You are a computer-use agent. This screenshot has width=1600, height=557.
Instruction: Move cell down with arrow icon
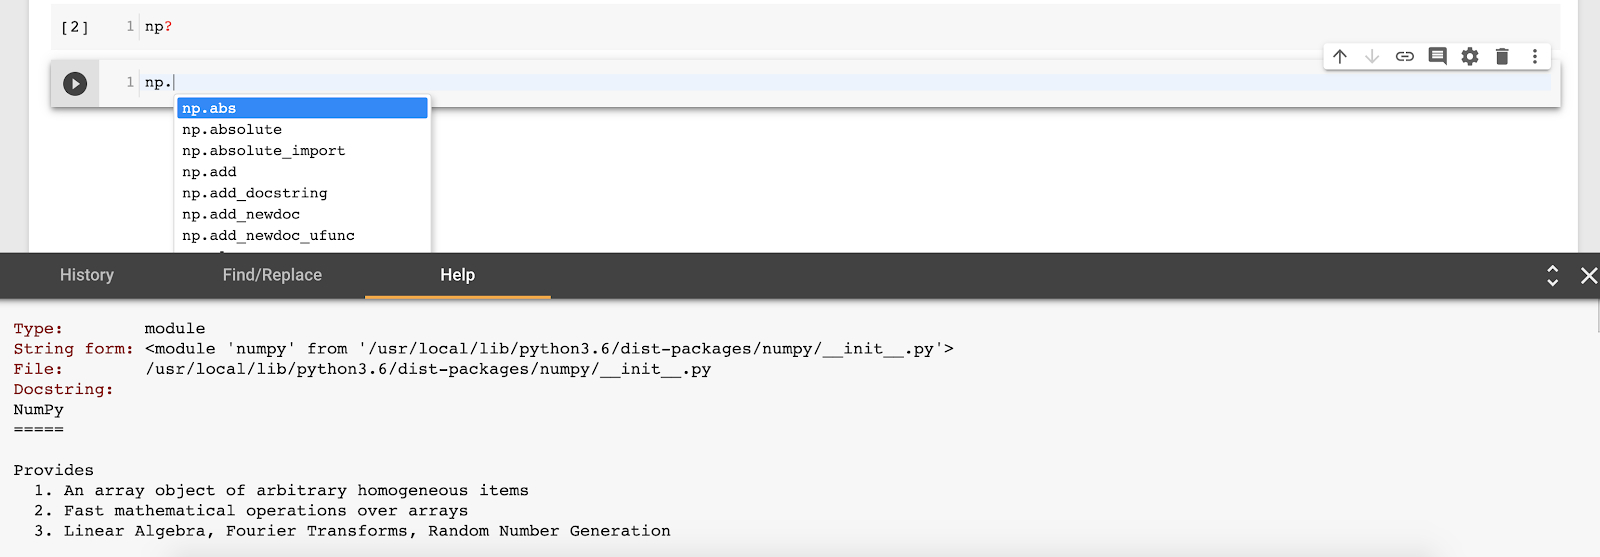1372,57
